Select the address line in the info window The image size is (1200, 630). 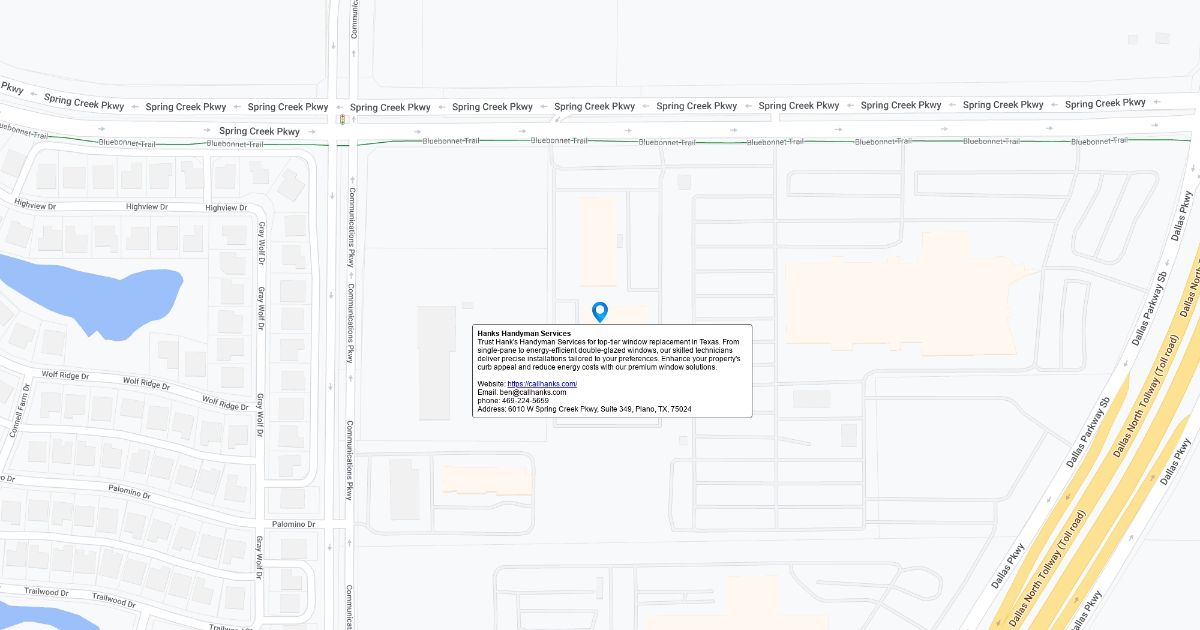pos(584,409)
